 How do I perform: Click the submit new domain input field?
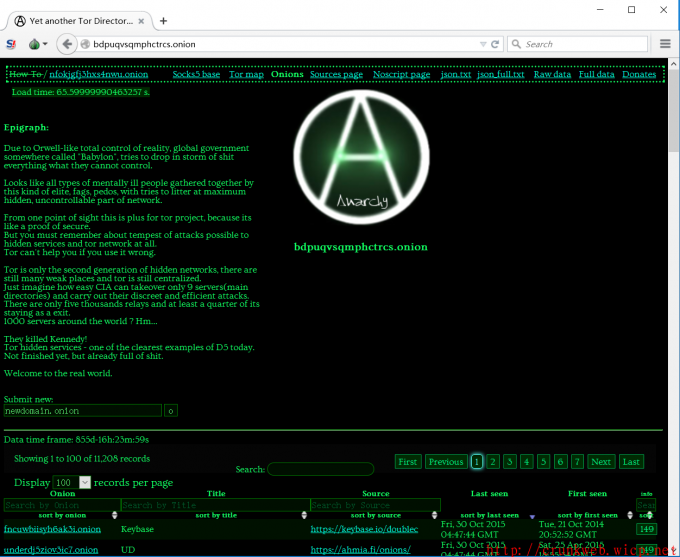coord(82,411)
